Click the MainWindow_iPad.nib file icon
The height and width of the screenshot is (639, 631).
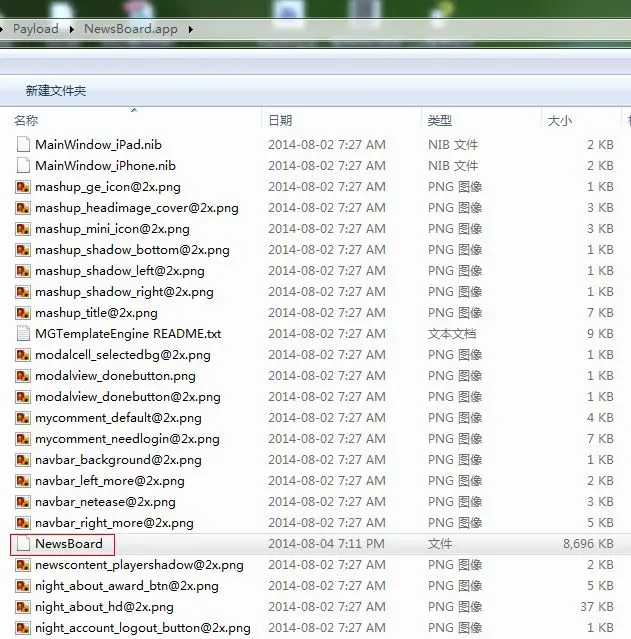tap(23, 145)
